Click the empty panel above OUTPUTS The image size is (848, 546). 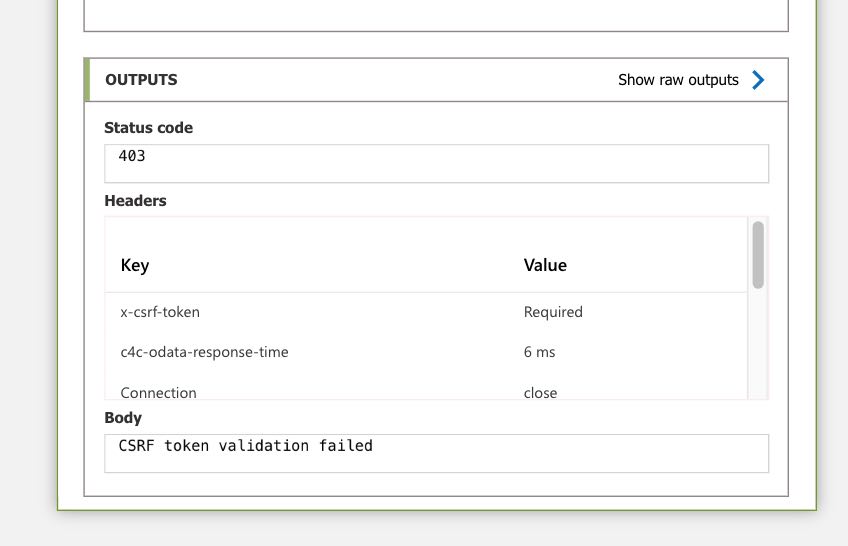coord(436,15)
